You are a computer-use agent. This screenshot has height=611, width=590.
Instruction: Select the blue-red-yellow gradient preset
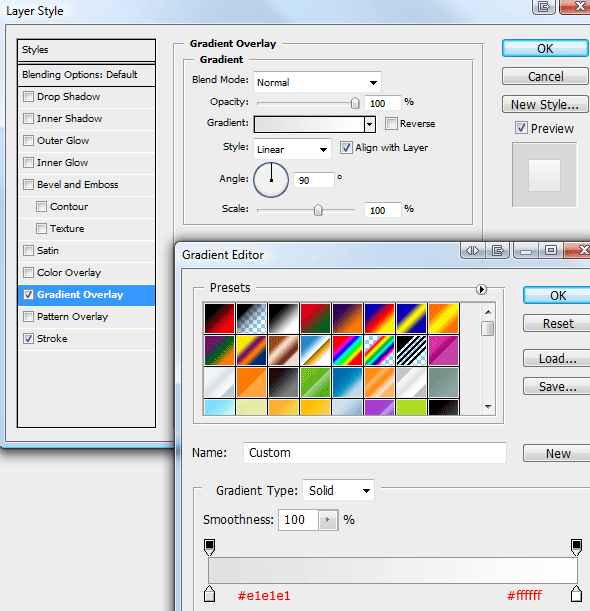tap(379, 318)
